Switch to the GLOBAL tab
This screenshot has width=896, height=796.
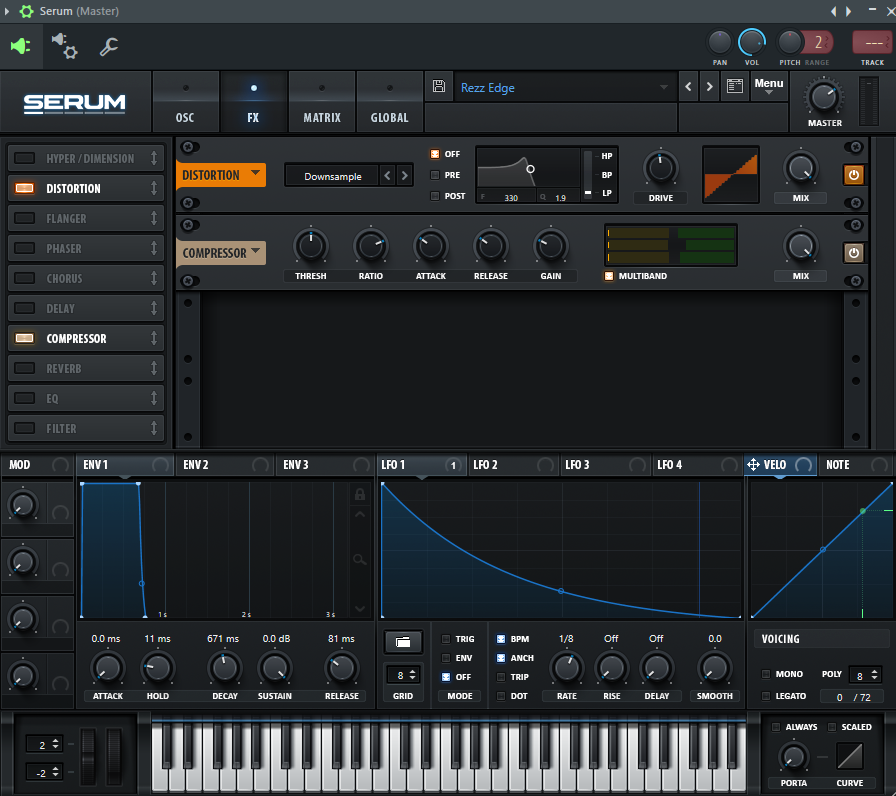point(390,102)
